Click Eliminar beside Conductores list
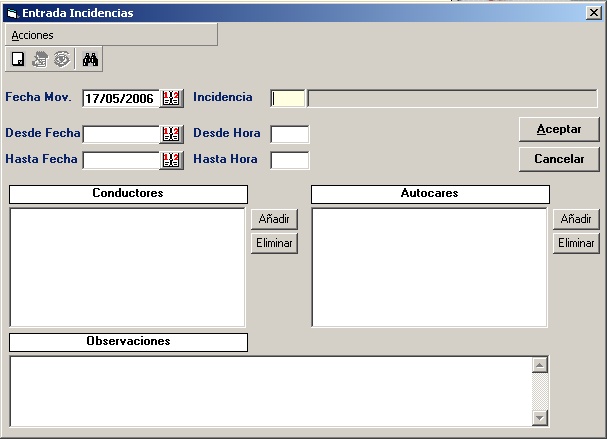 coord(274,243)
